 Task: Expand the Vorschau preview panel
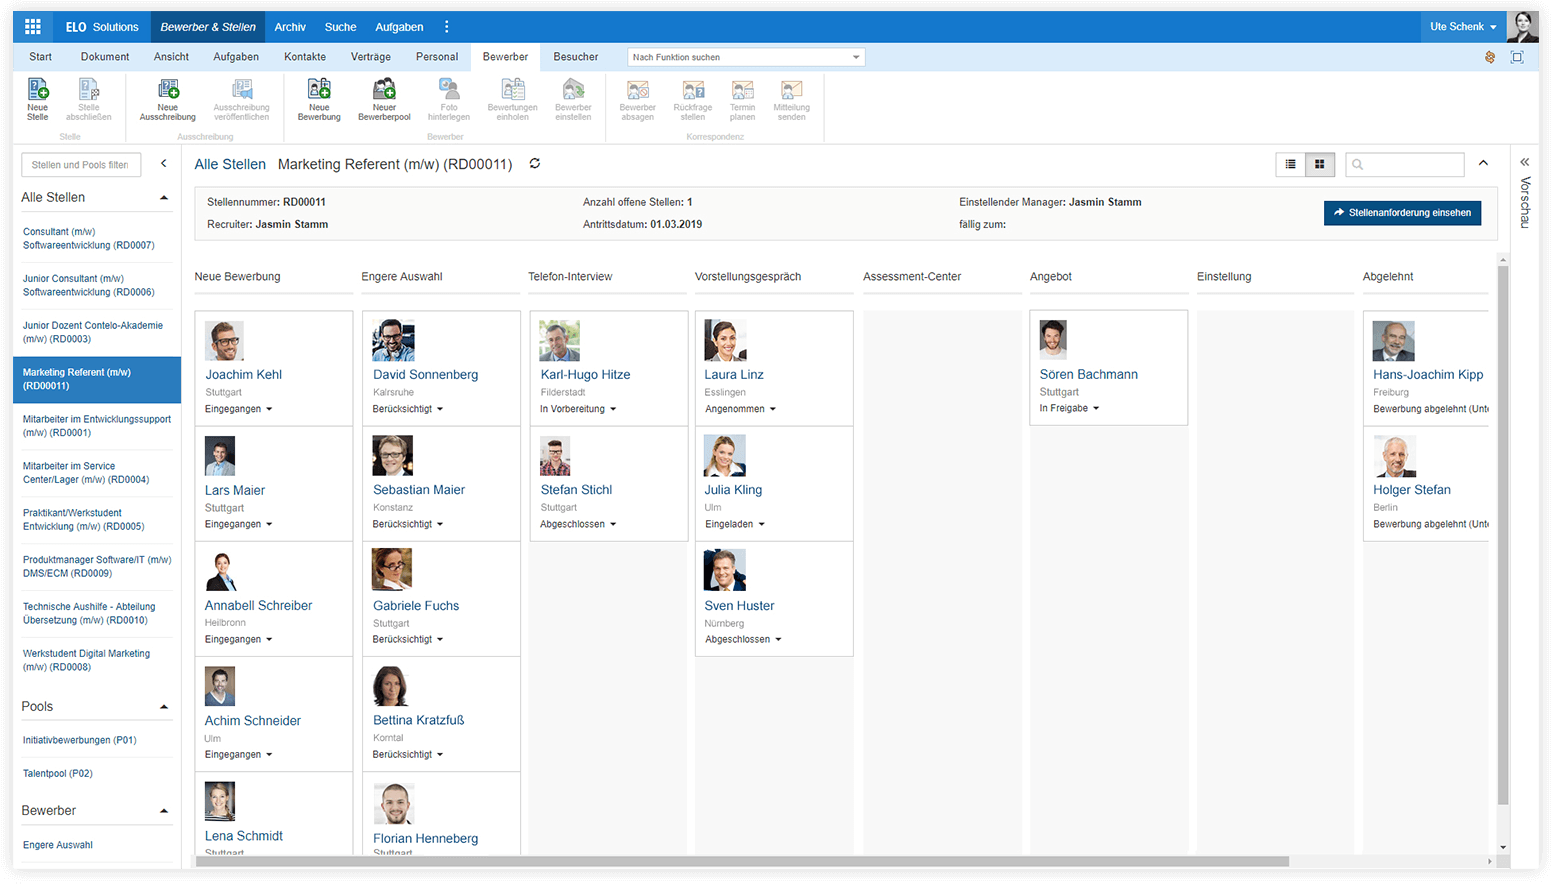[1525, 163]
